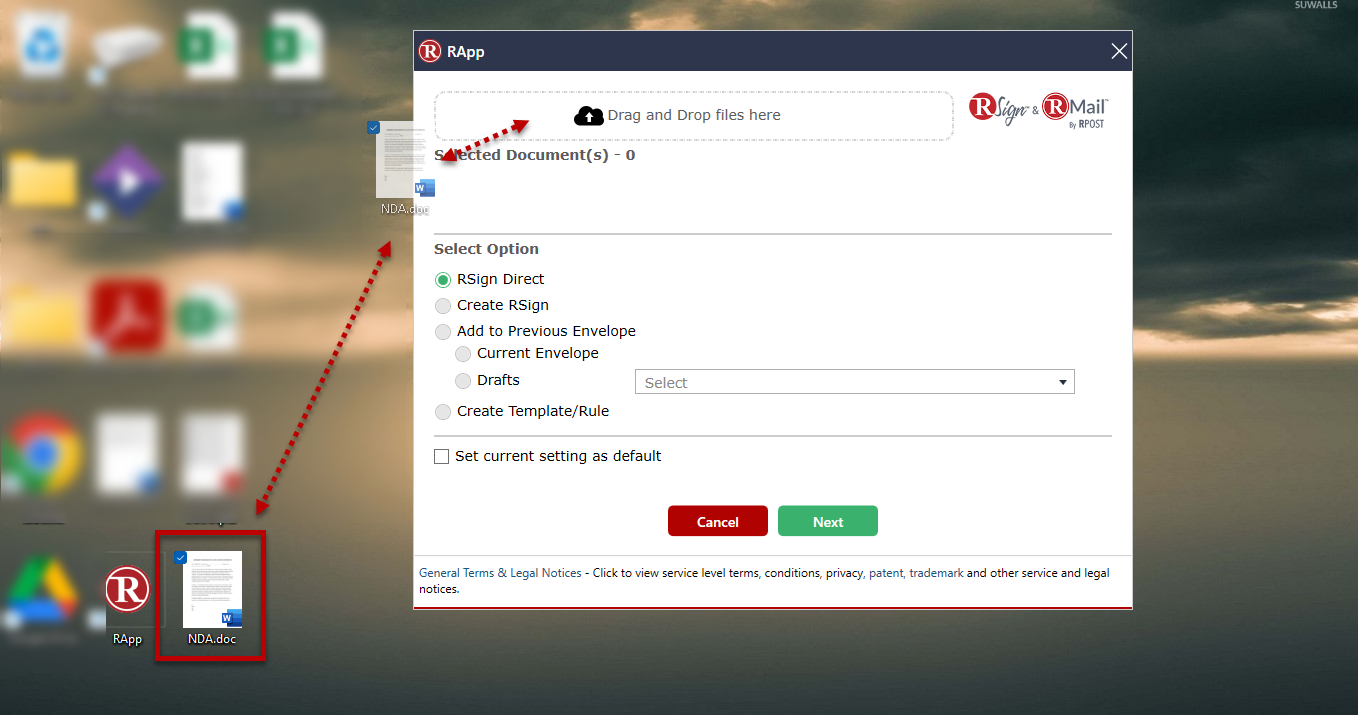Select Create Template/Rule option
The height and width of the screenshot is (715, 1358).
(443, 412)
